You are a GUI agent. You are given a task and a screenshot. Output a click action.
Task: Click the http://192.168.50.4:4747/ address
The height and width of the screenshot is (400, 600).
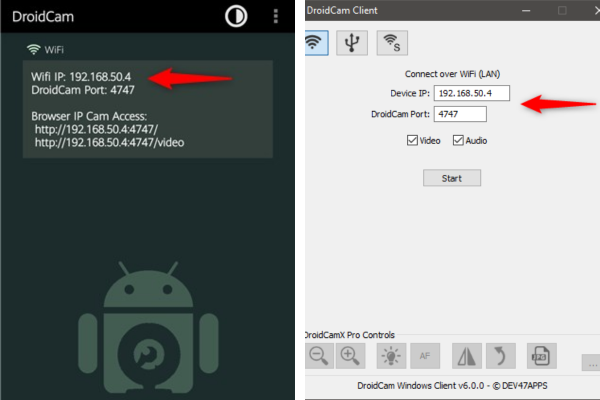[x=96, y=129]
